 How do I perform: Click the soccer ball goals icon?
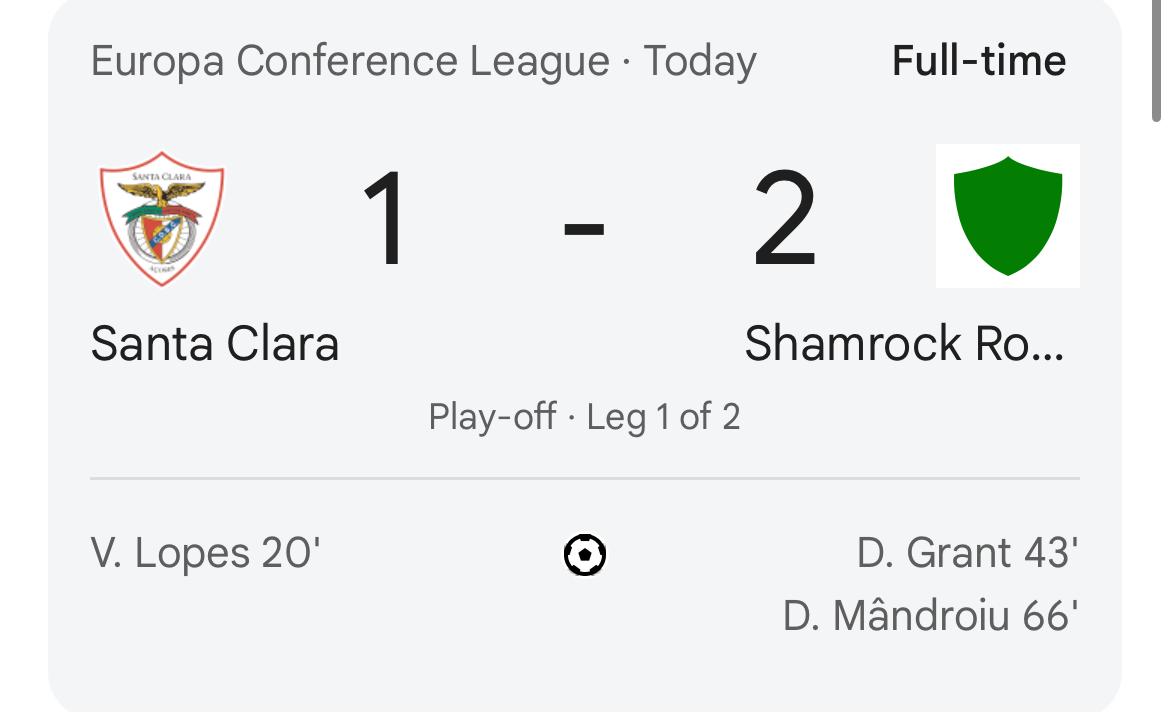click(x=584, y=555)
